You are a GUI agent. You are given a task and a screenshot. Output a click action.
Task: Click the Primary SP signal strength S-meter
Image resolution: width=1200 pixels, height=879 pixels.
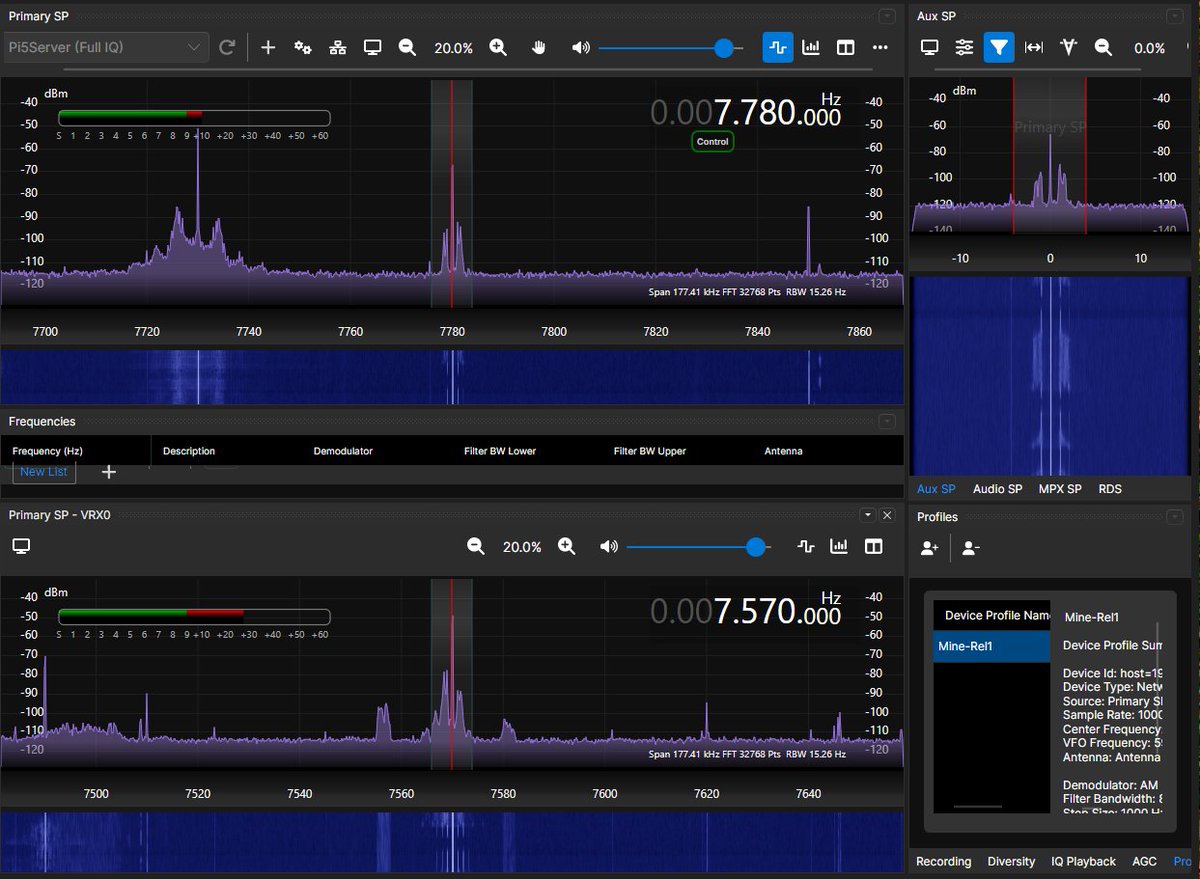point(194,118)
